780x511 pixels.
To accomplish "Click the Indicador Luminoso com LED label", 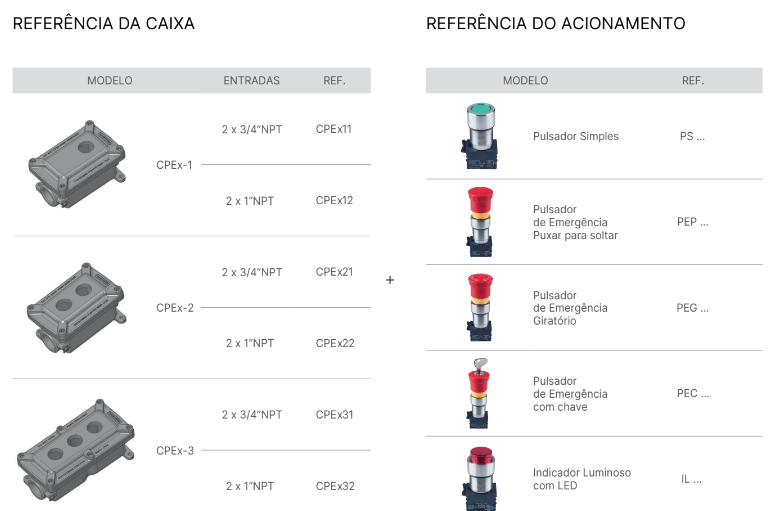I will (582, 479).
